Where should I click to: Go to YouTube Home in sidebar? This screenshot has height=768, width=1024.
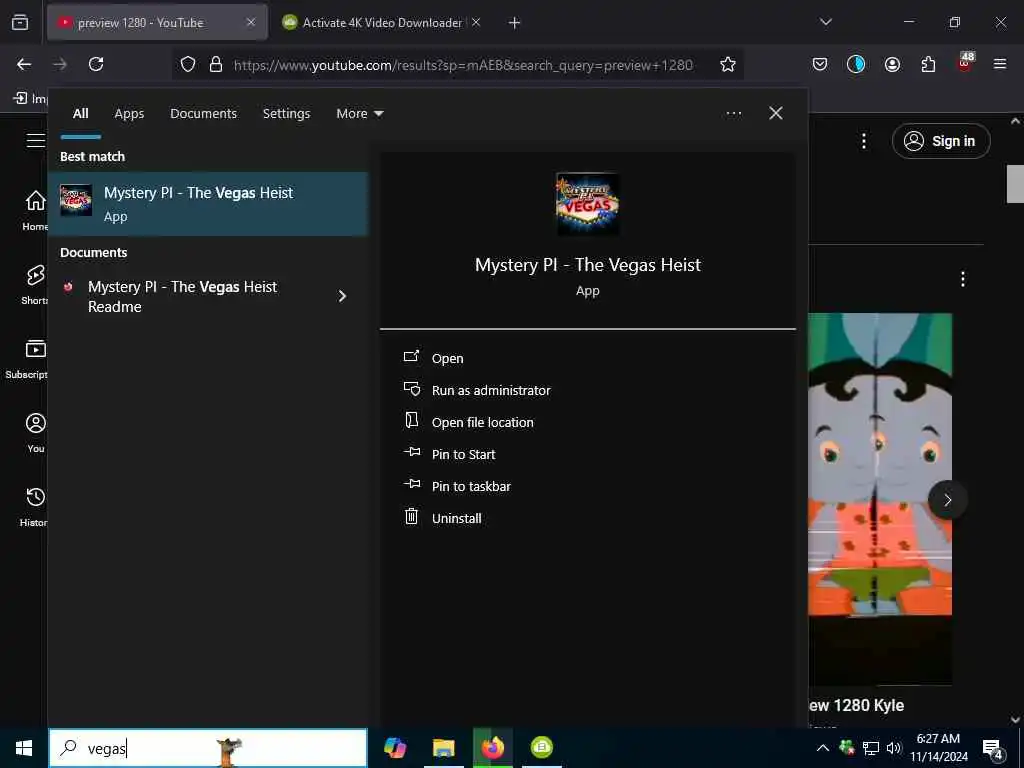point(34,209)
